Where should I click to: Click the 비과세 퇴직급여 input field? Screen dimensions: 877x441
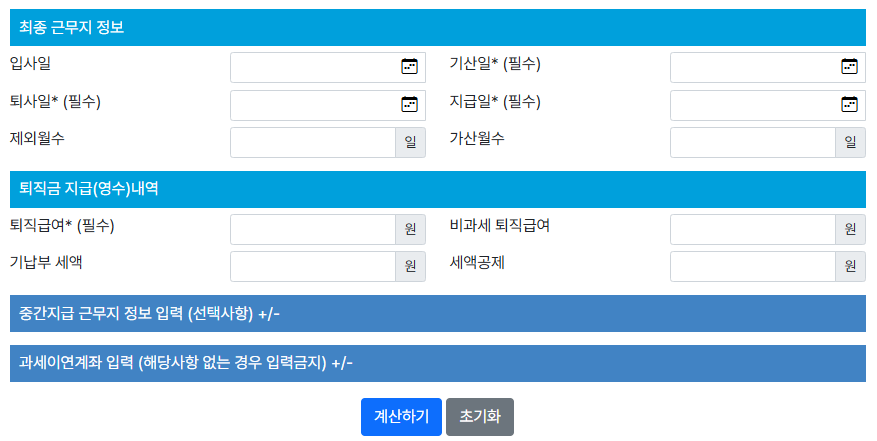point(752,229)
